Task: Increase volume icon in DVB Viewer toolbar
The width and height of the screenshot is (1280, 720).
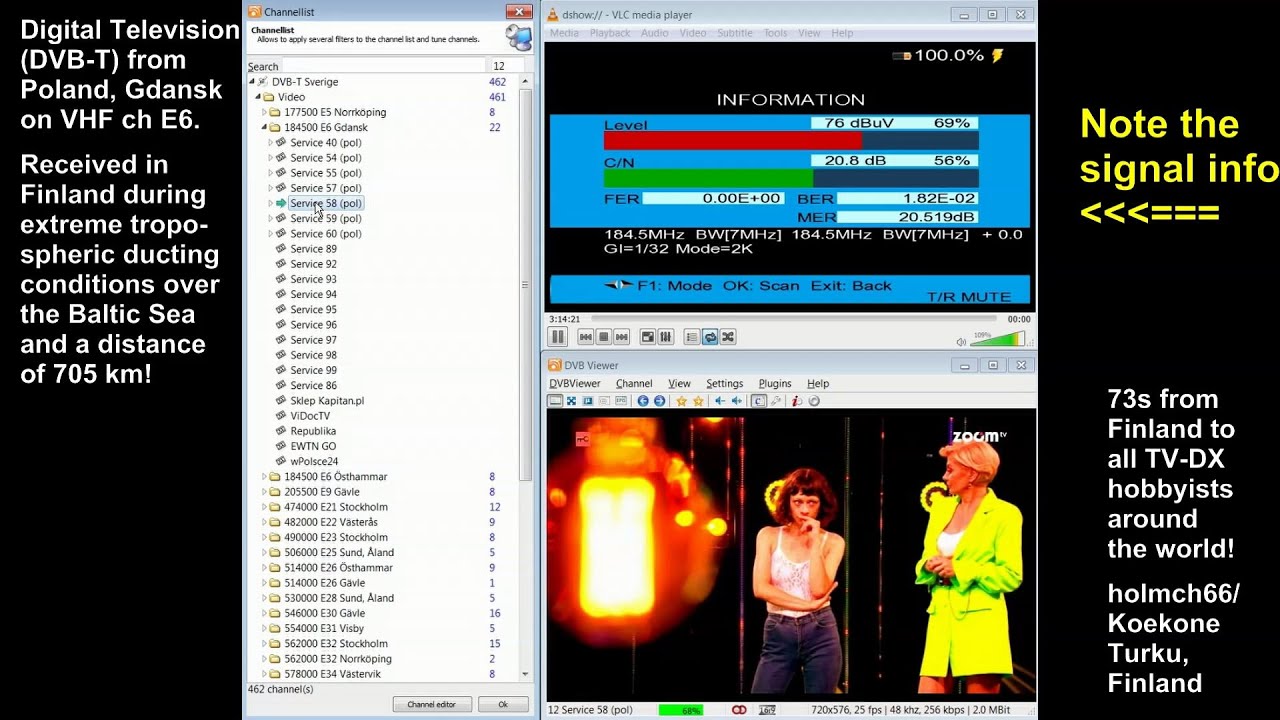Action: click(x=737, y=401)
